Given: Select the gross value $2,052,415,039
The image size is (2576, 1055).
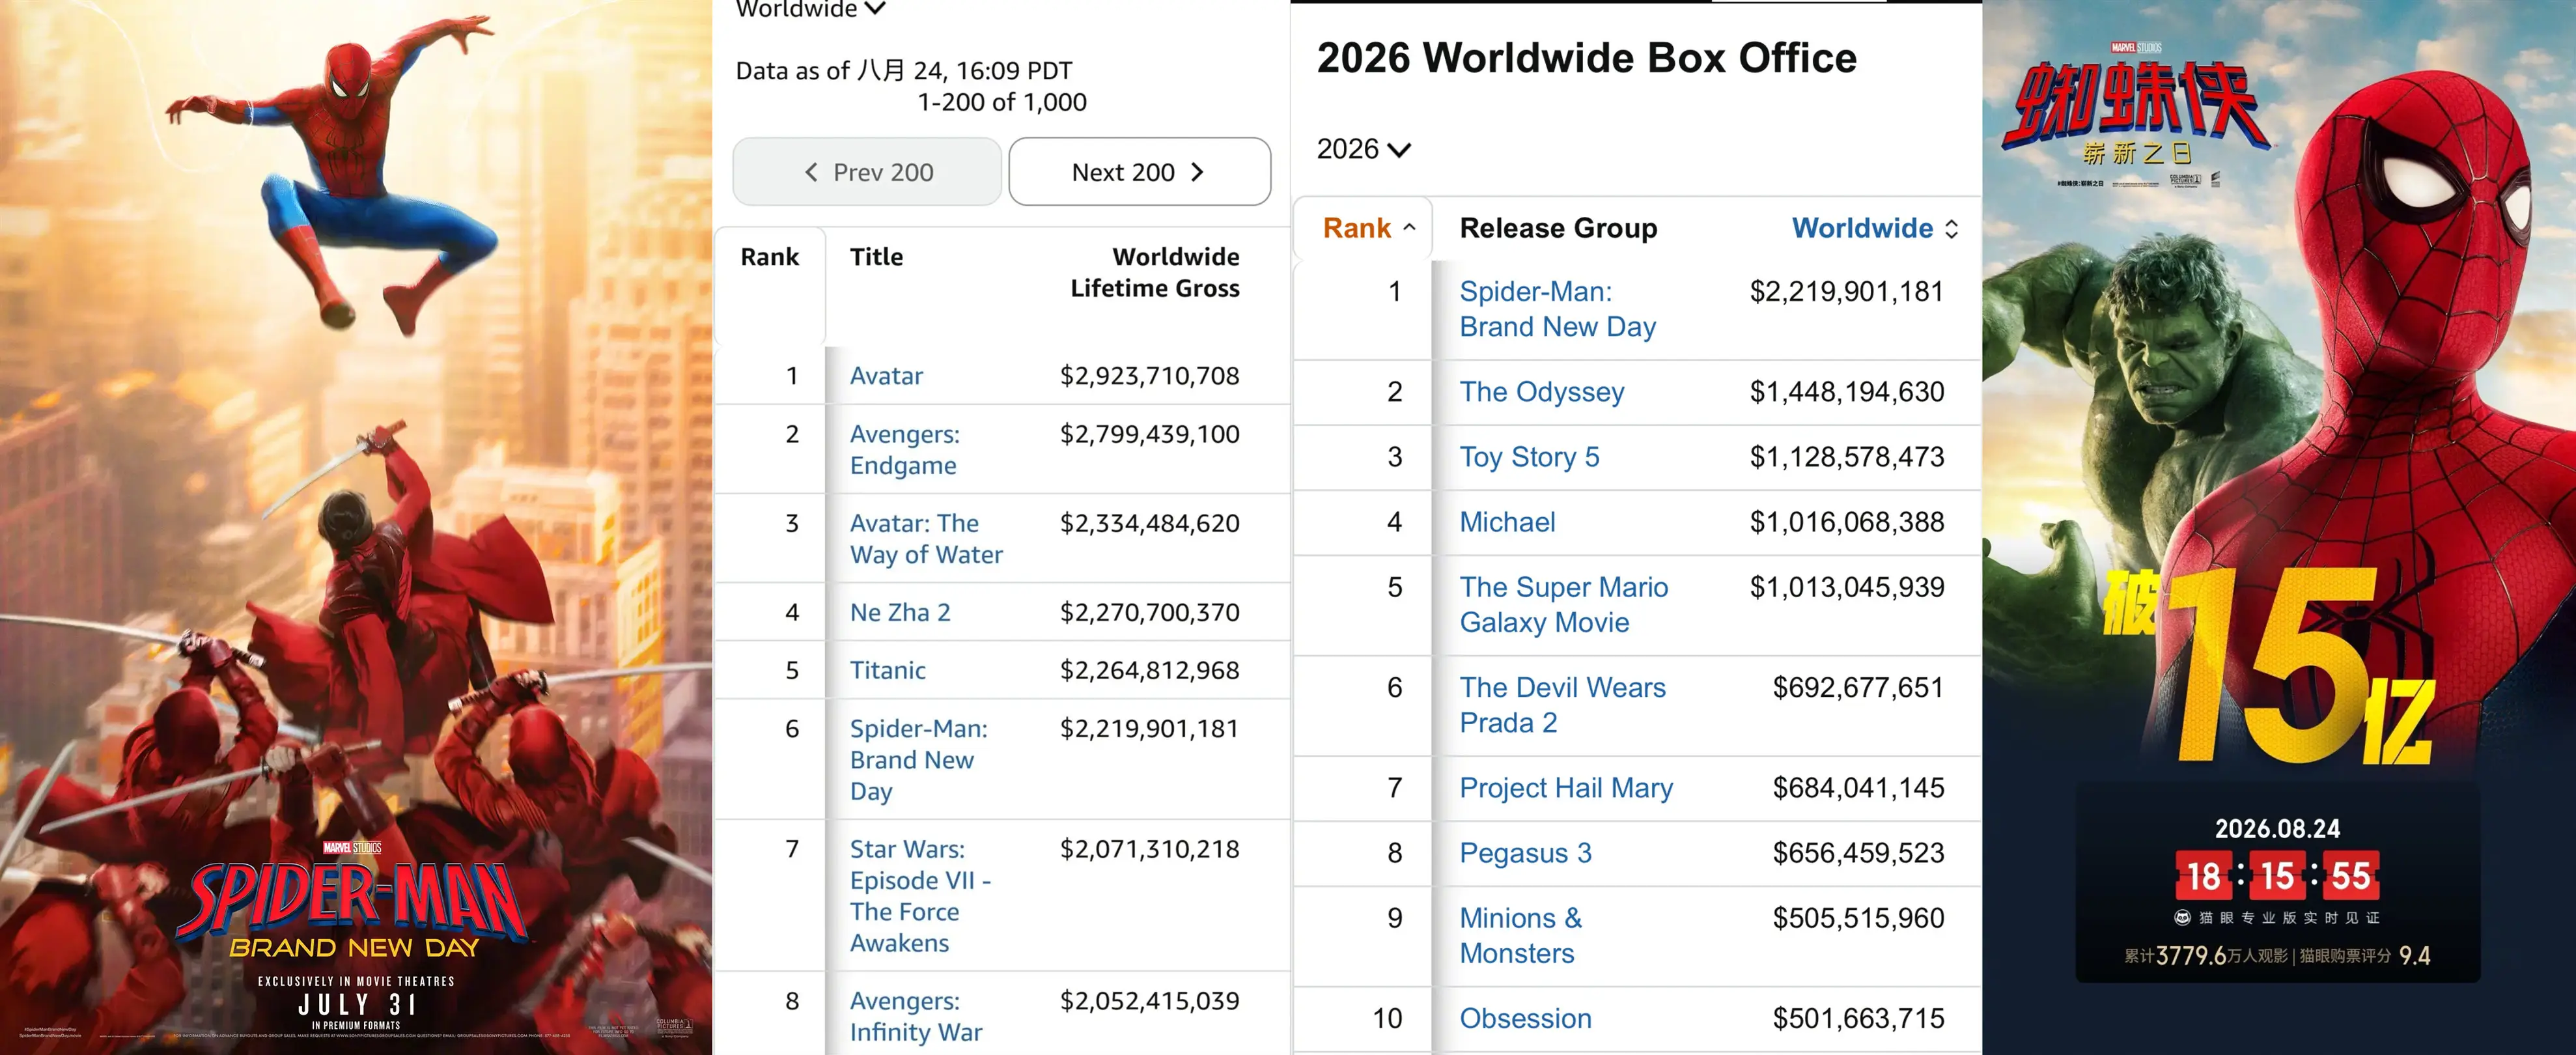Looking at the screenshot, I should (x=1150, y=1001).
